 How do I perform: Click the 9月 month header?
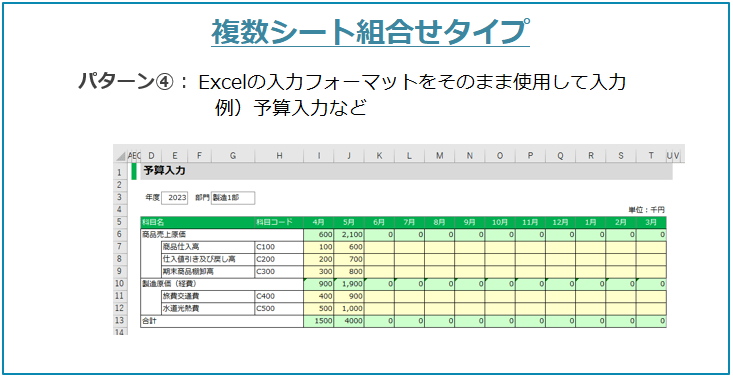470,222
